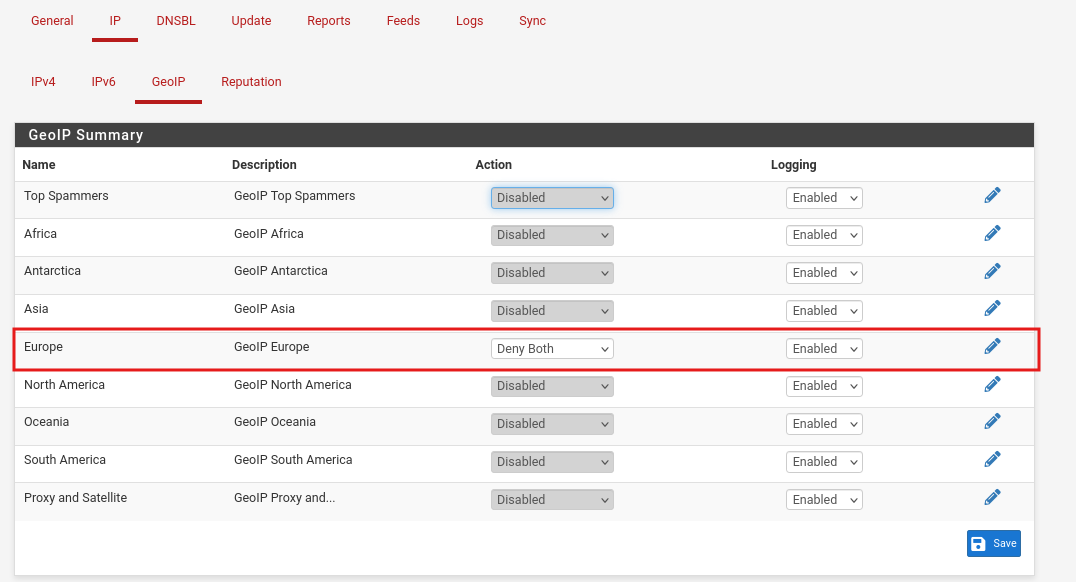1076x582 pixels.
Task: Click the Name column header
Action: pyautogui.click(x=38, y=165)
